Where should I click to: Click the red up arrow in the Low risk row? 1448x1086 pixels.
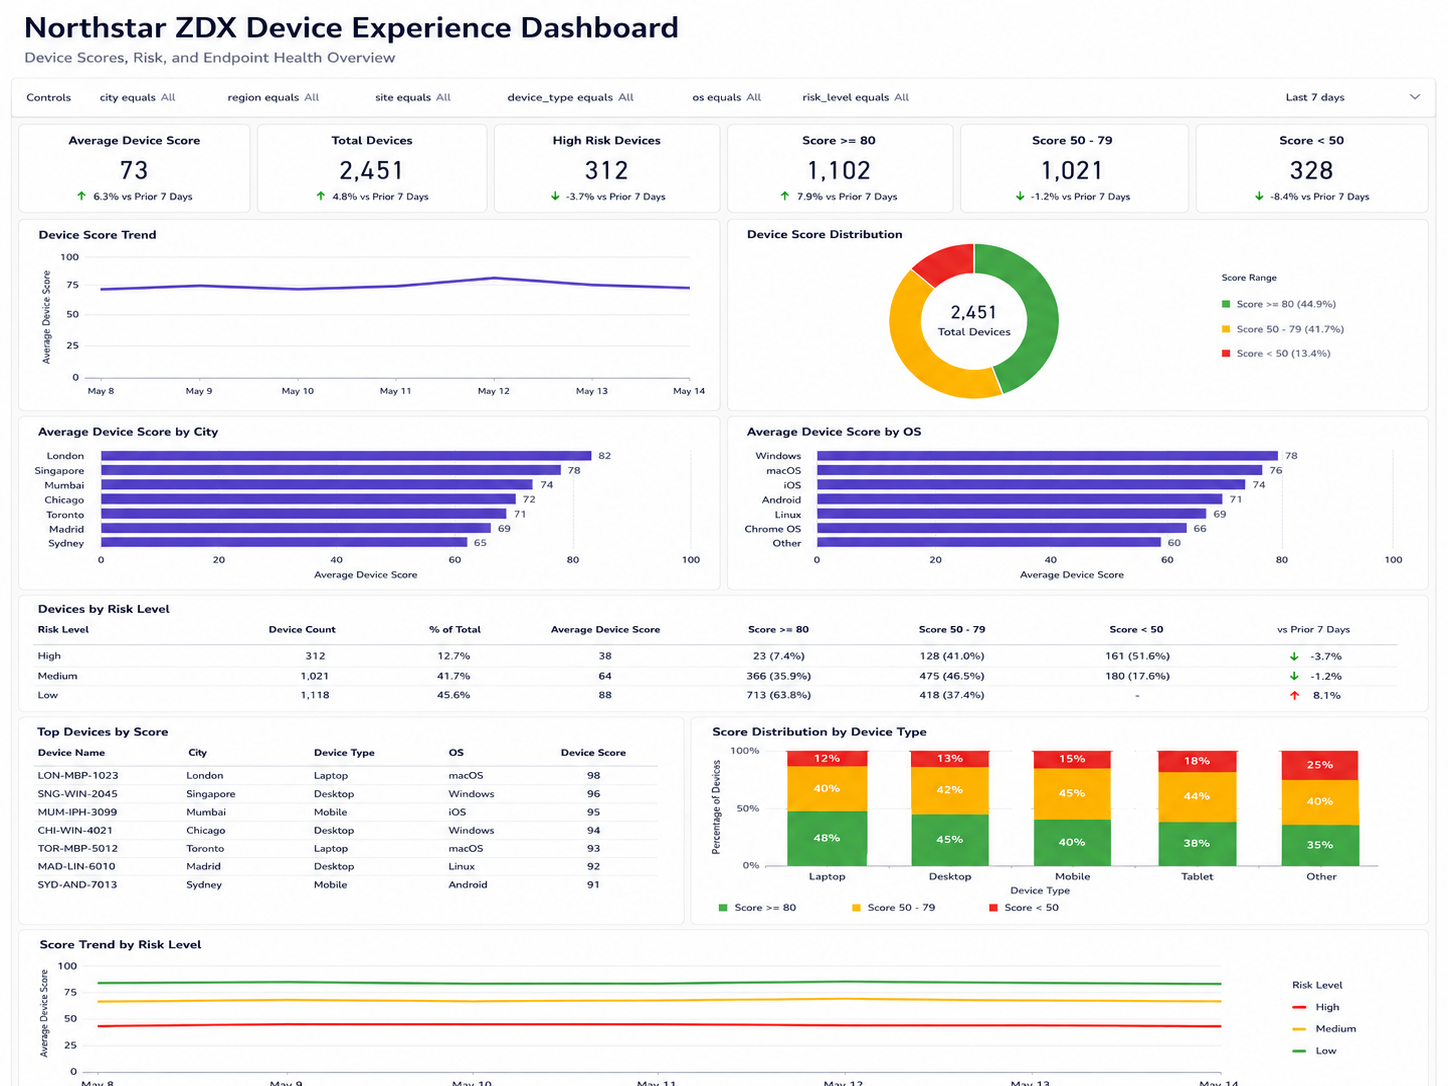click(1294, 695)
